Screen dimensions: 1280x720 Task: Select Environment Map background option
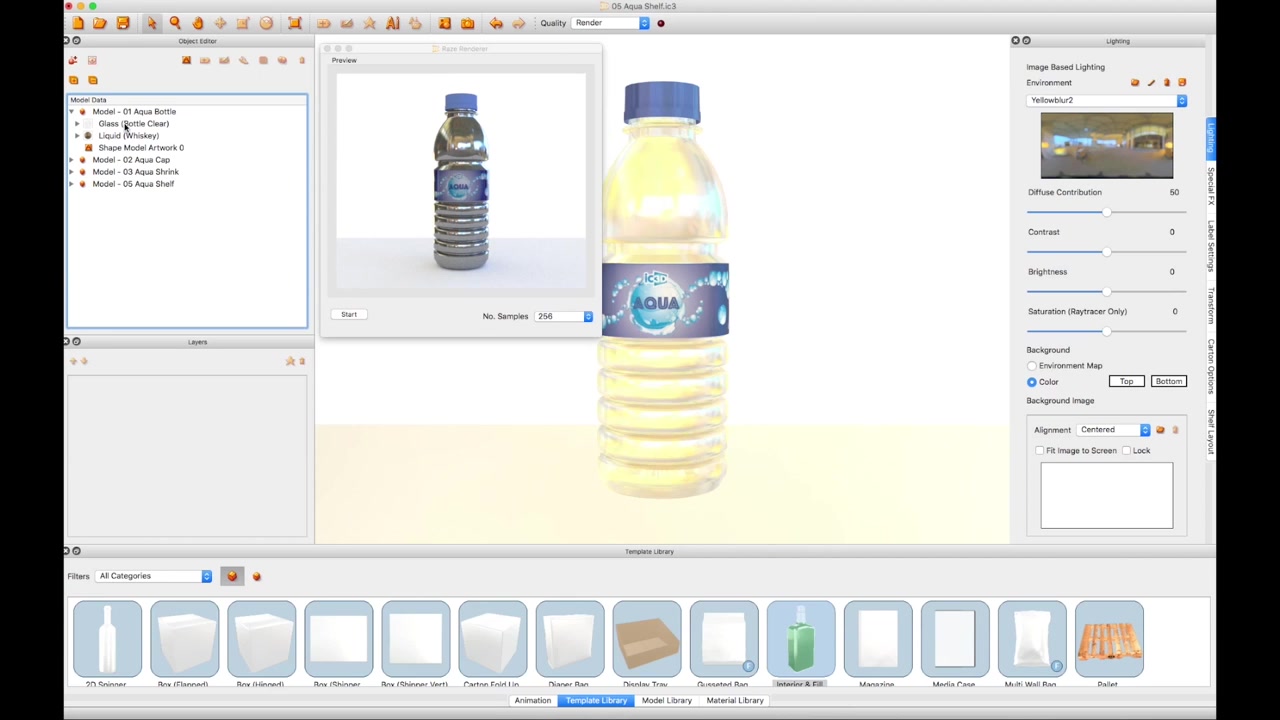click(1032, 366)
